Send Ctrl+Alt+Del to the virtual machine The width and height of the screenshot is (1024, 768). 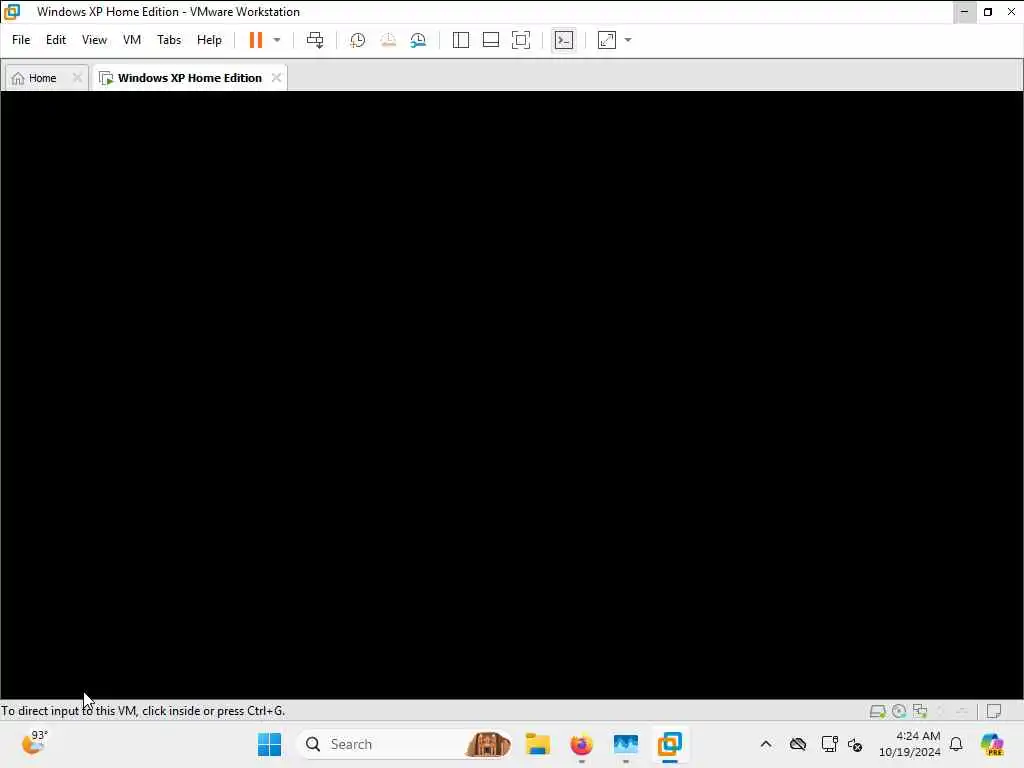315,40
